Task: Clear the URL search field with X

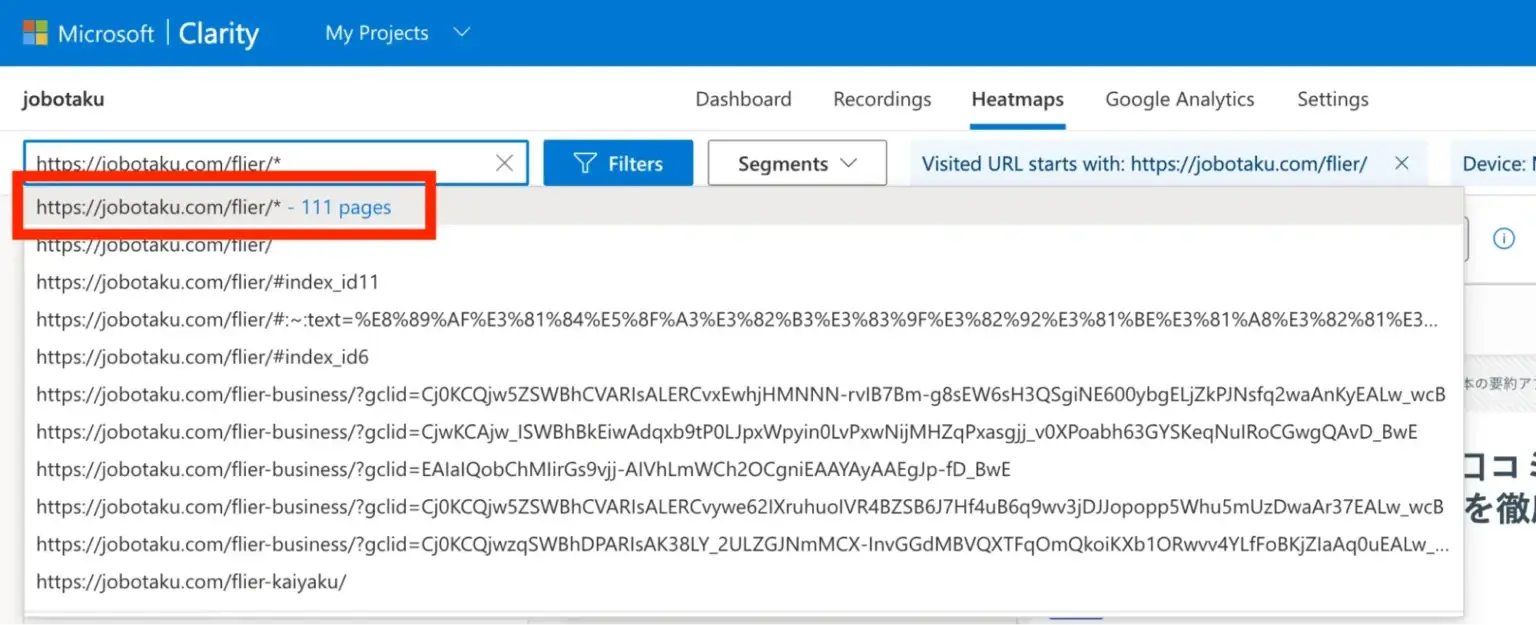Action: point(505,163)
